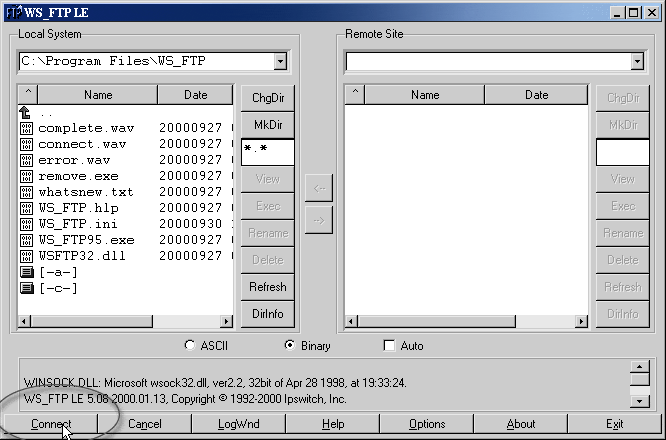Enable the Auto transfer mode checkbox
Viewport: 666px width, 440px height.
pos(389,345)
